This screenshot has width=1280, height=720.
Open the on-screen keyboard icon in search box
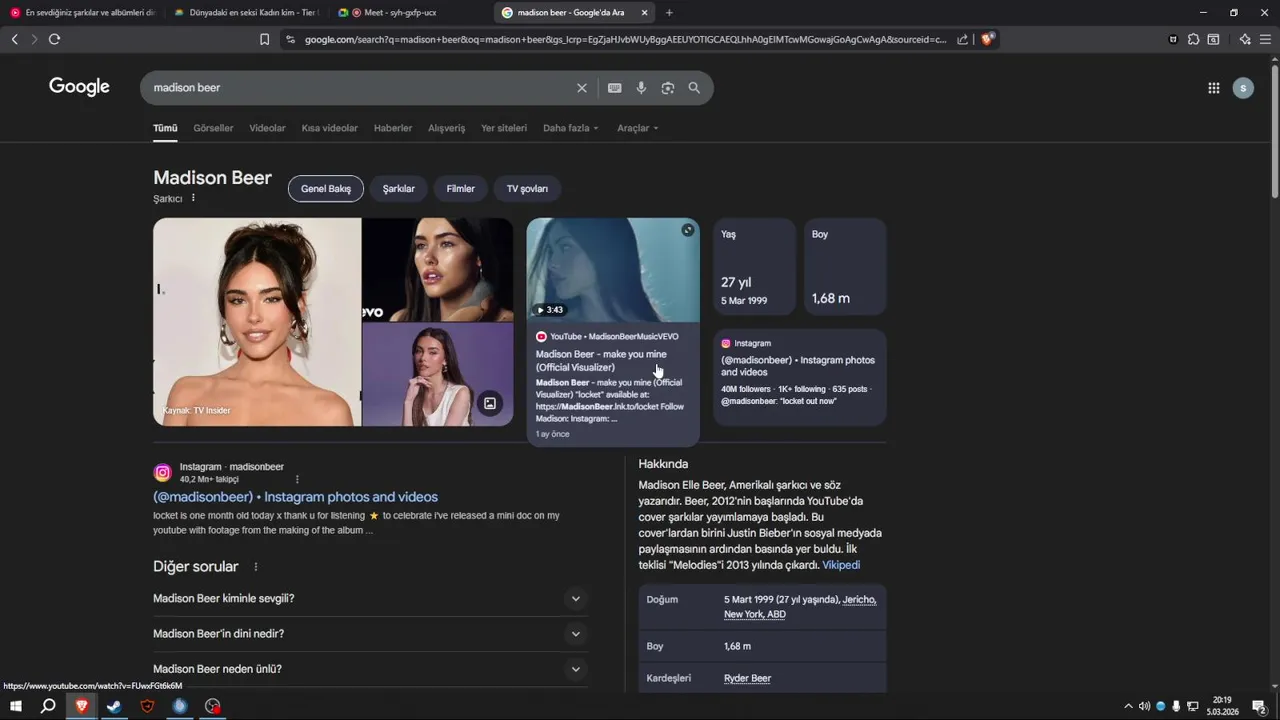pyautogui.click(x=615, y=88)
